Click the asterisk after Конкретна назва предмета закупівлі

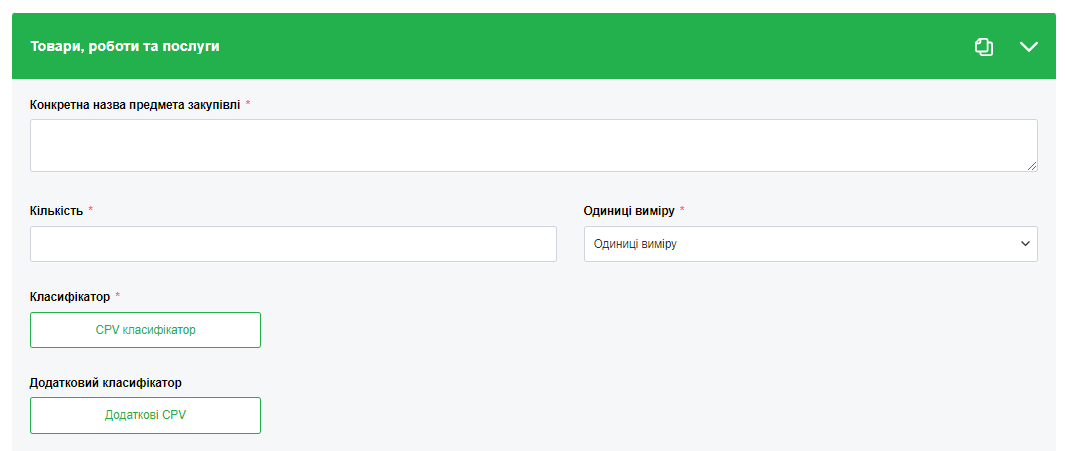pyautogui.click(x=248, y=103)
